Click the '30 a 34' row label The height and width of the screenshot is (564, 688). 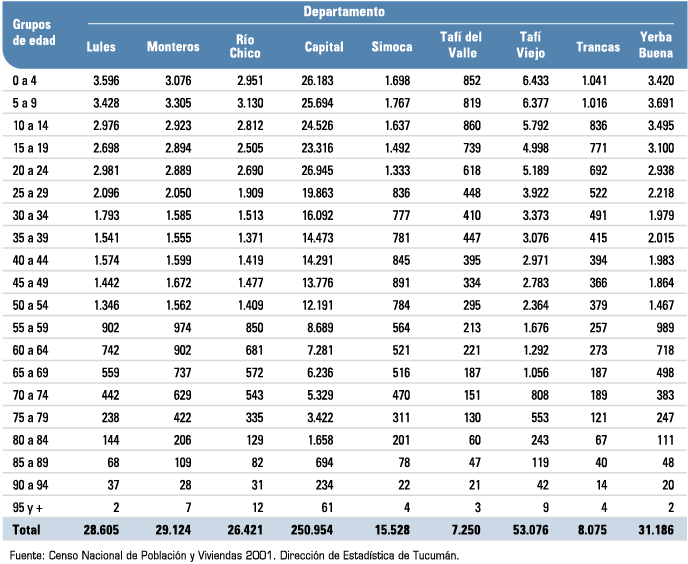point(30,216)
